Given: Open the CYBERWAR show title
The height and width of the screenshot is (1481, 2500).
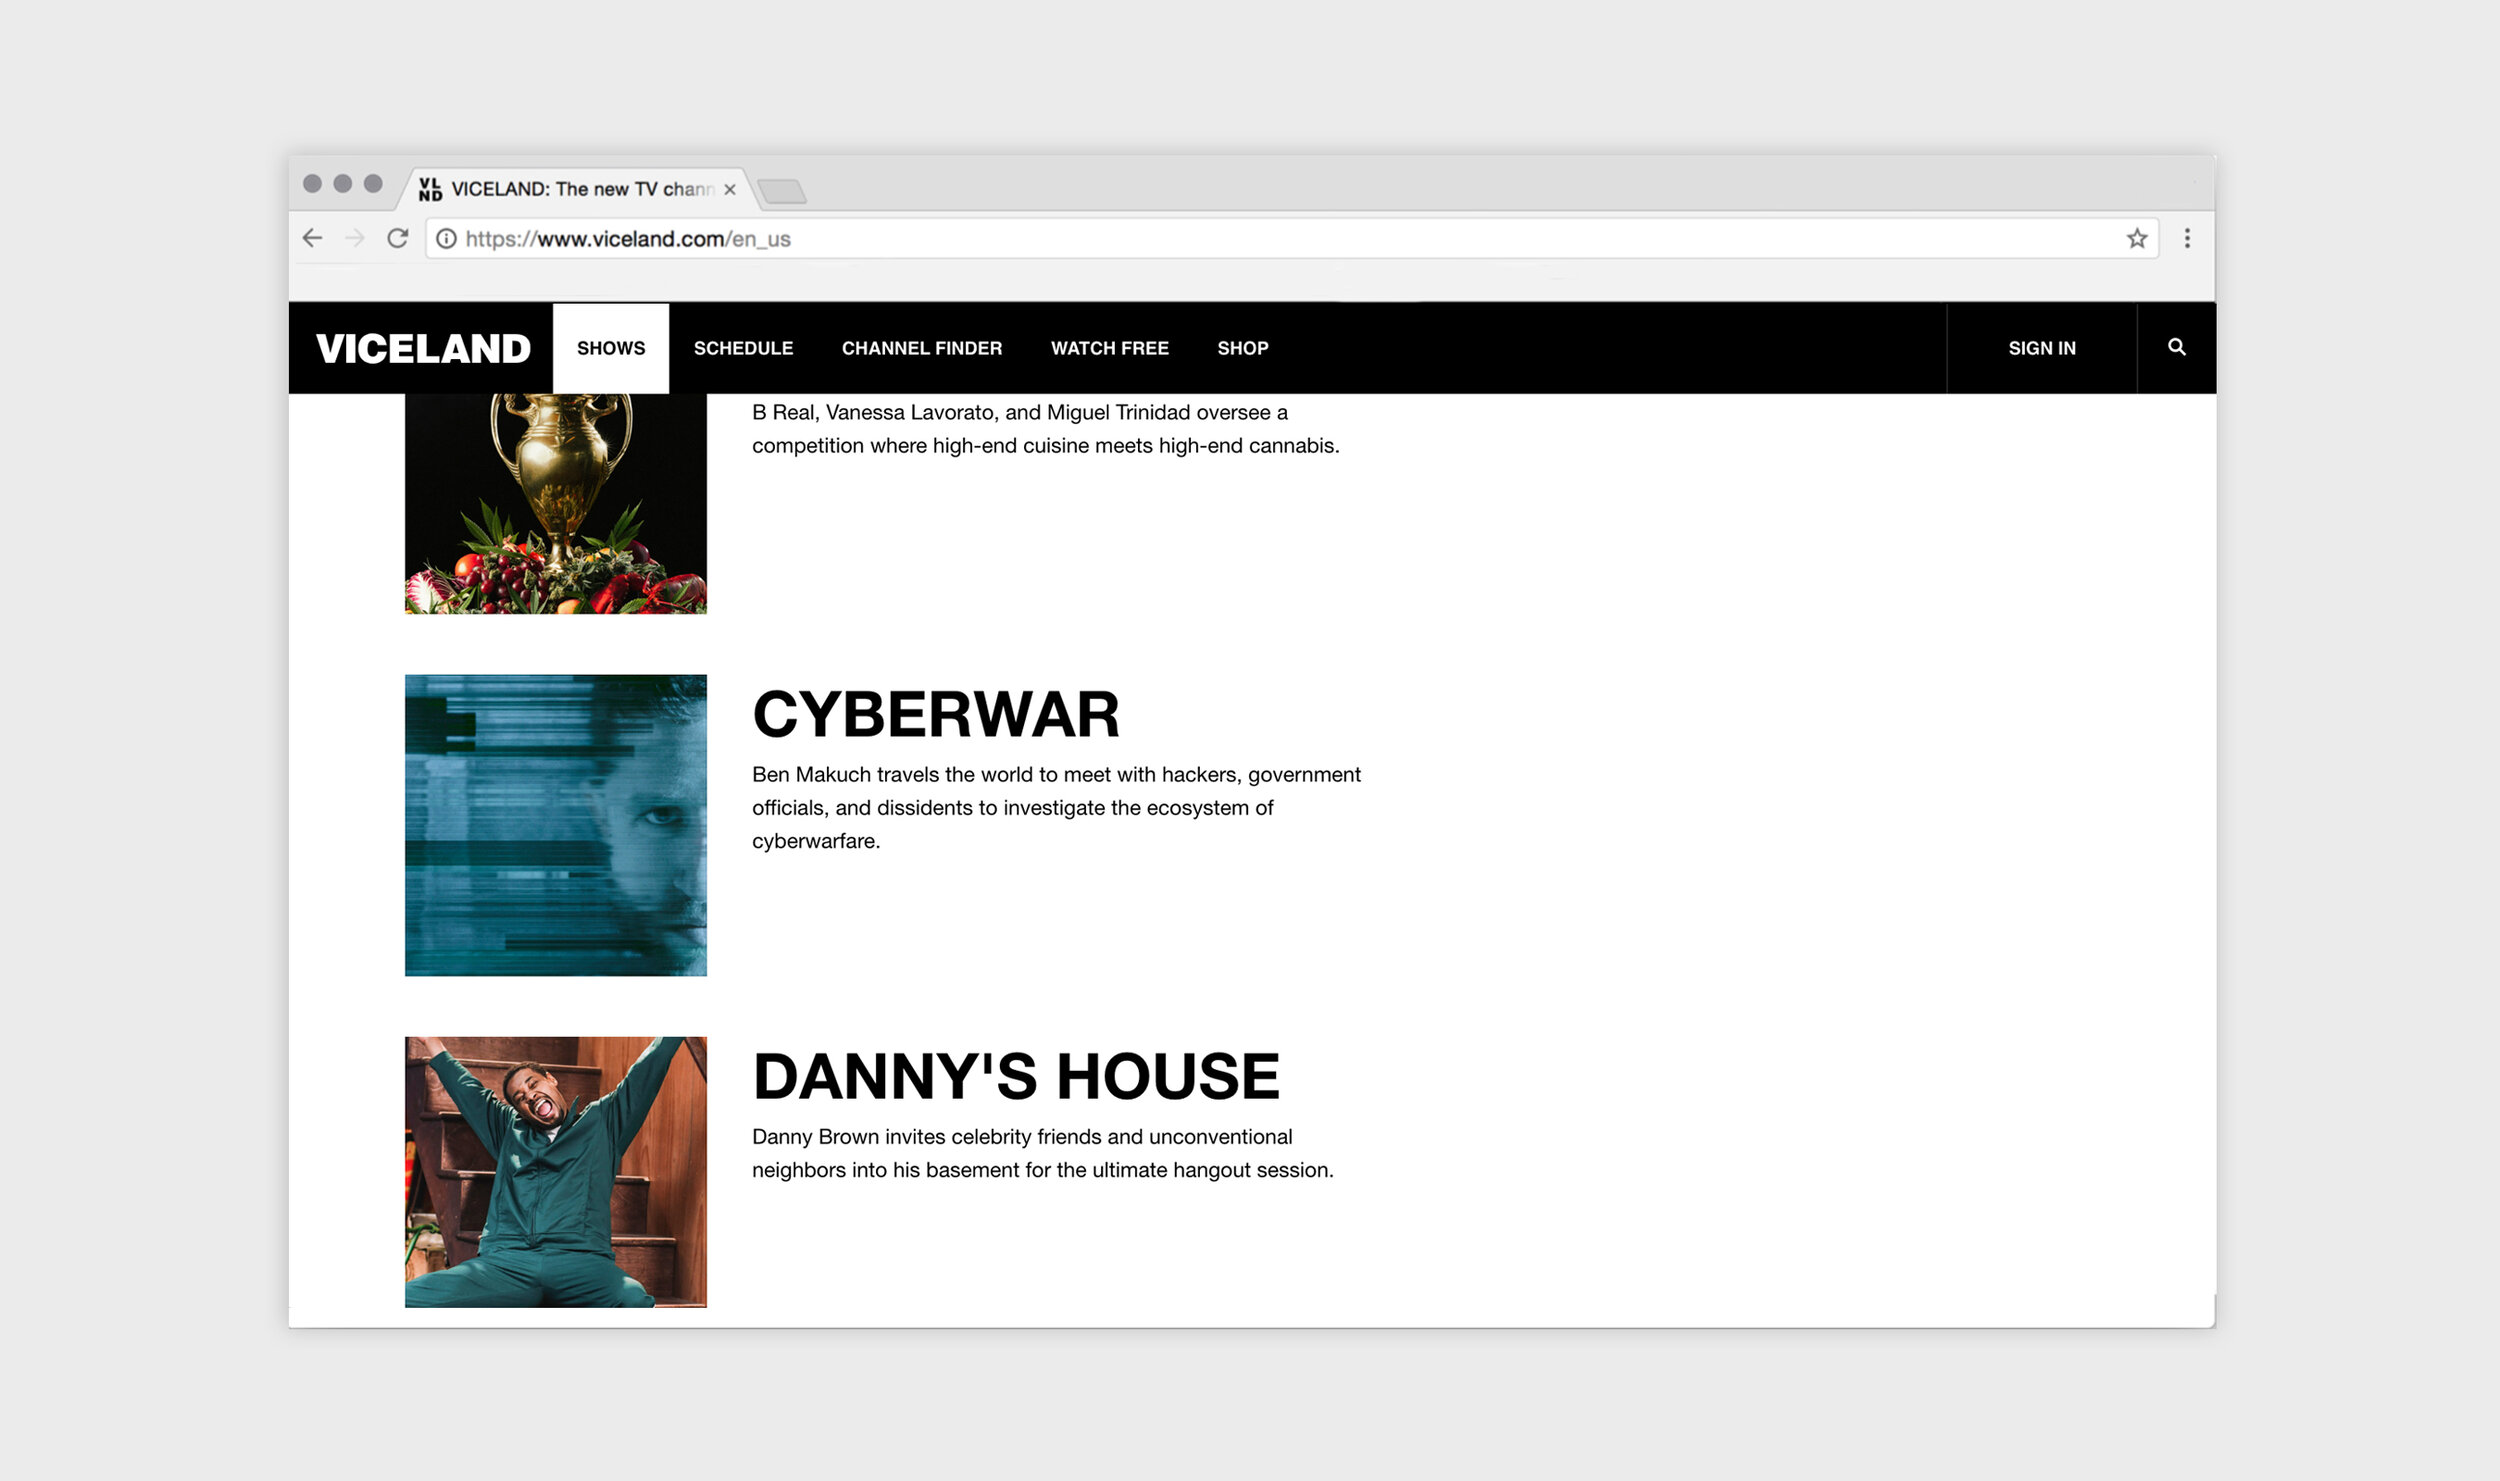Looking at the screenshot, I should click(937, 712).
